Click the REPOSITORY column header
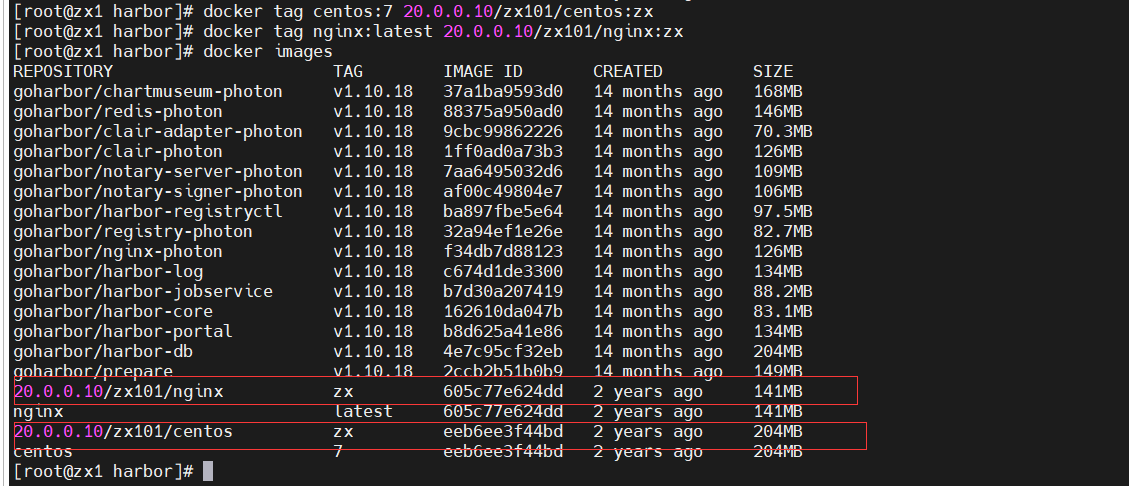This screenshot has height=486, width=1129. pos(63,72)
